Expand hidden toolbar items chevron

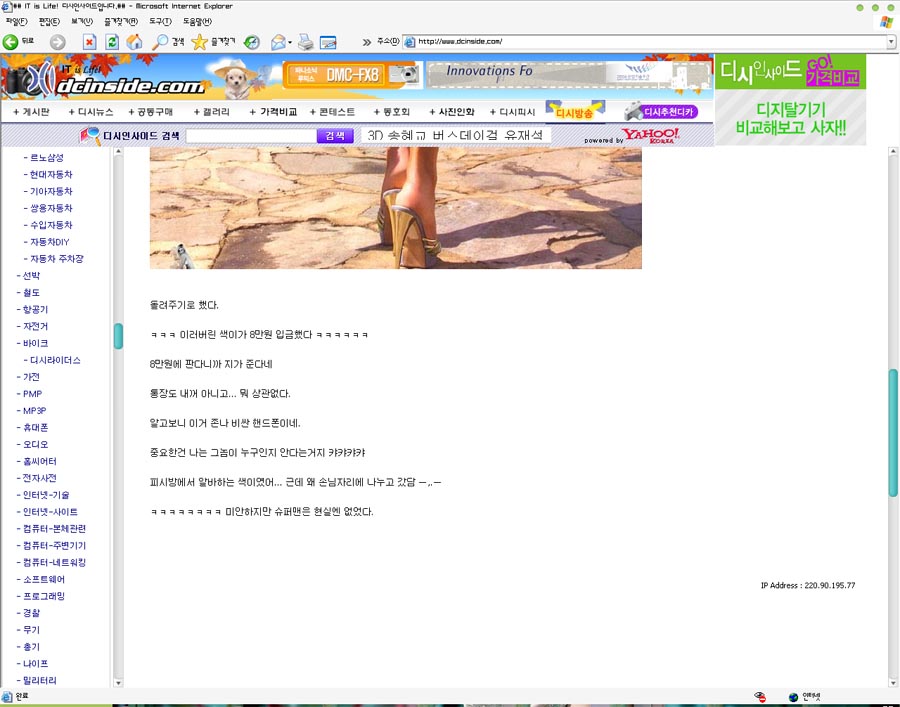pyautogui.click(x=367, y=42)
